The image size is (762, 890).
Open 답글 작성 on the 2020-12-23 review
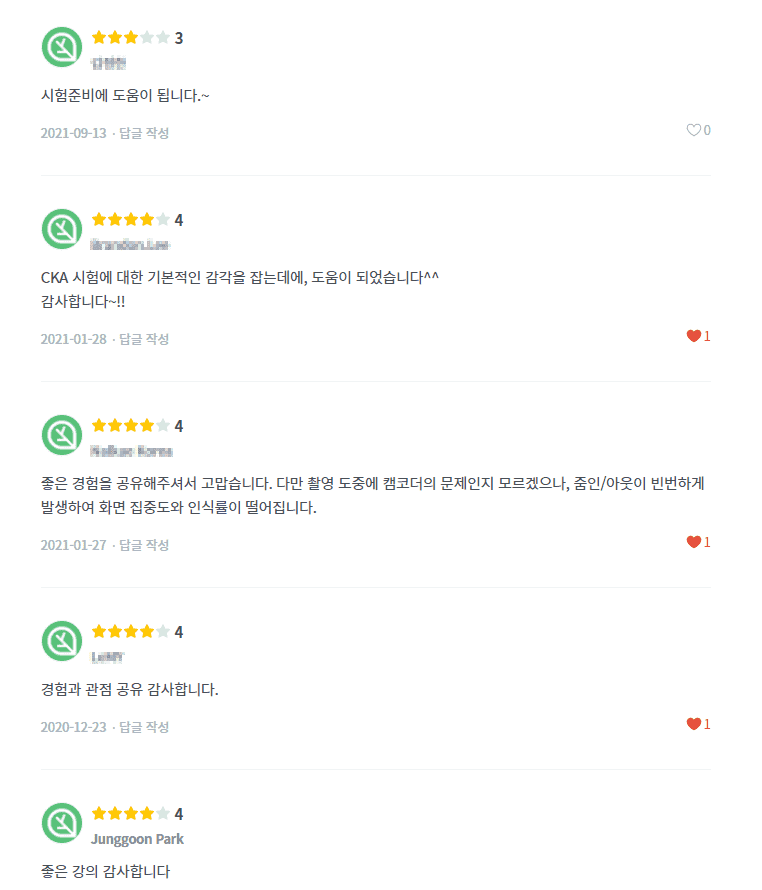click(144, 727)
